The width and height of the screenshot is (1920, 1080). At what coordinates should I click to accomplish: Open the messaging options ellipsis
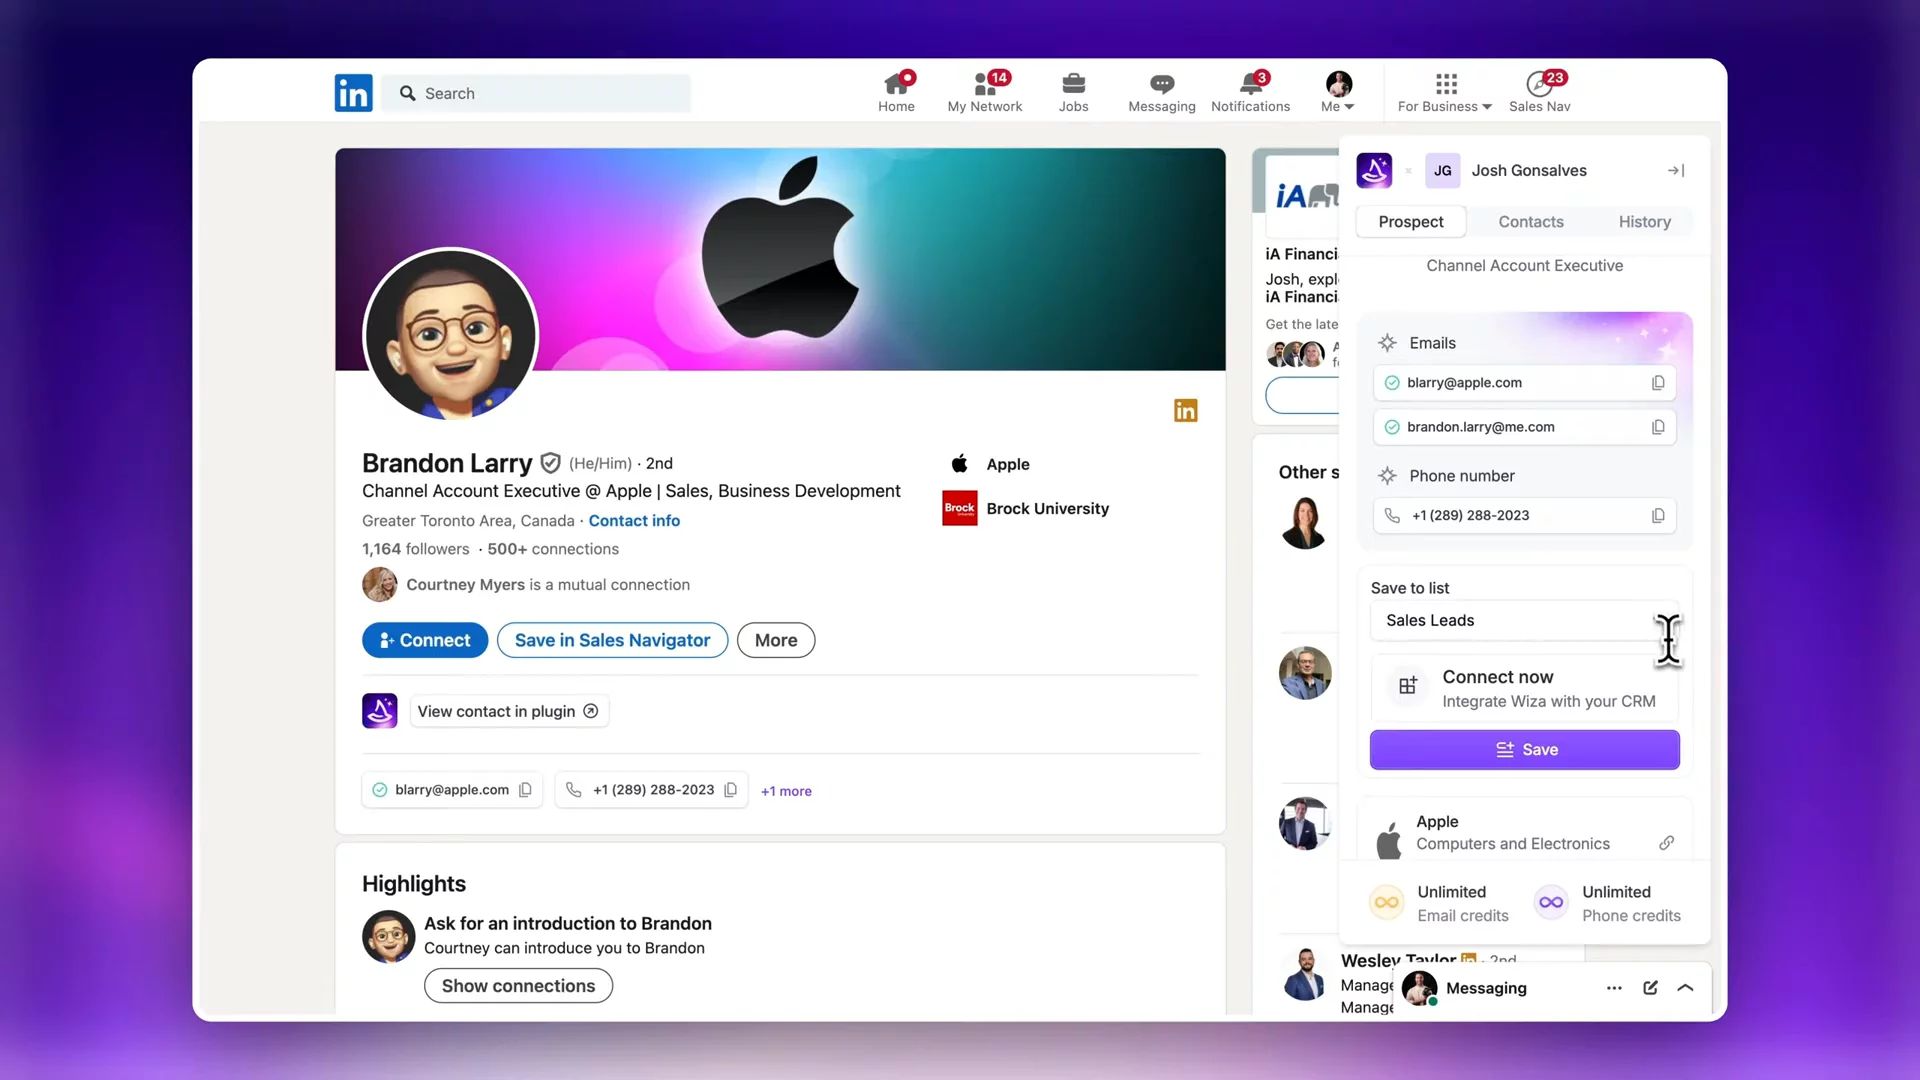click(x=1614, y=988)
